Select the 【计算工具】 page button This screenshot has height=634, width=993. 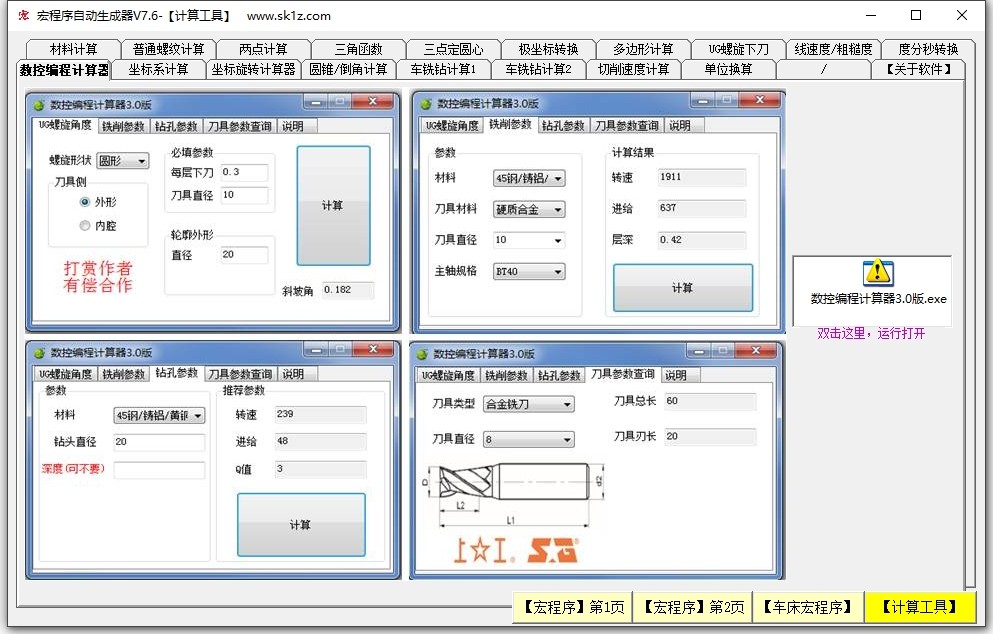[x=920, y=607]
